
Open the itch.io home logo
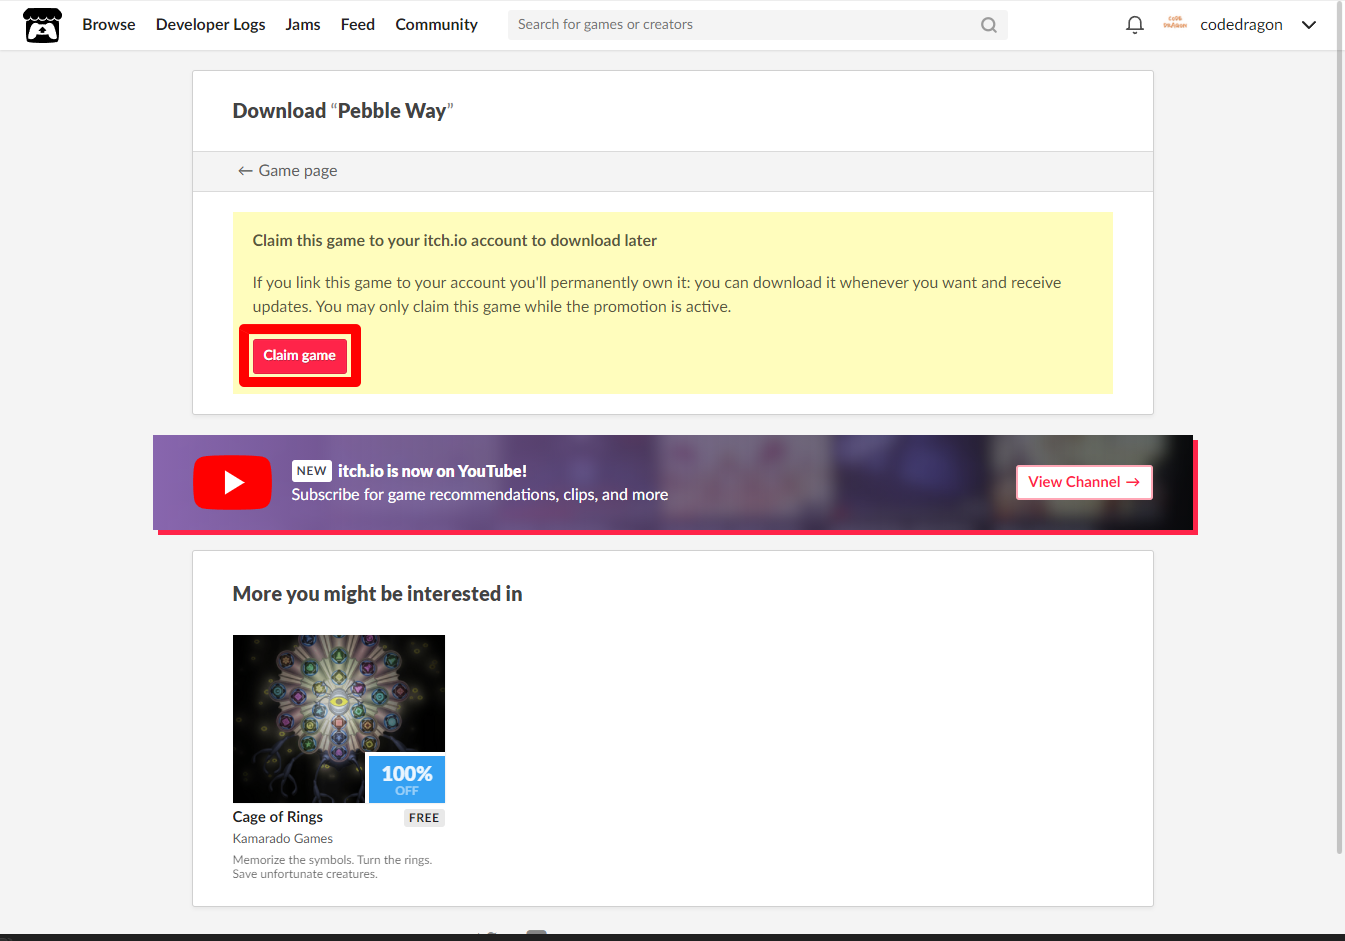(x=42, y=25)
